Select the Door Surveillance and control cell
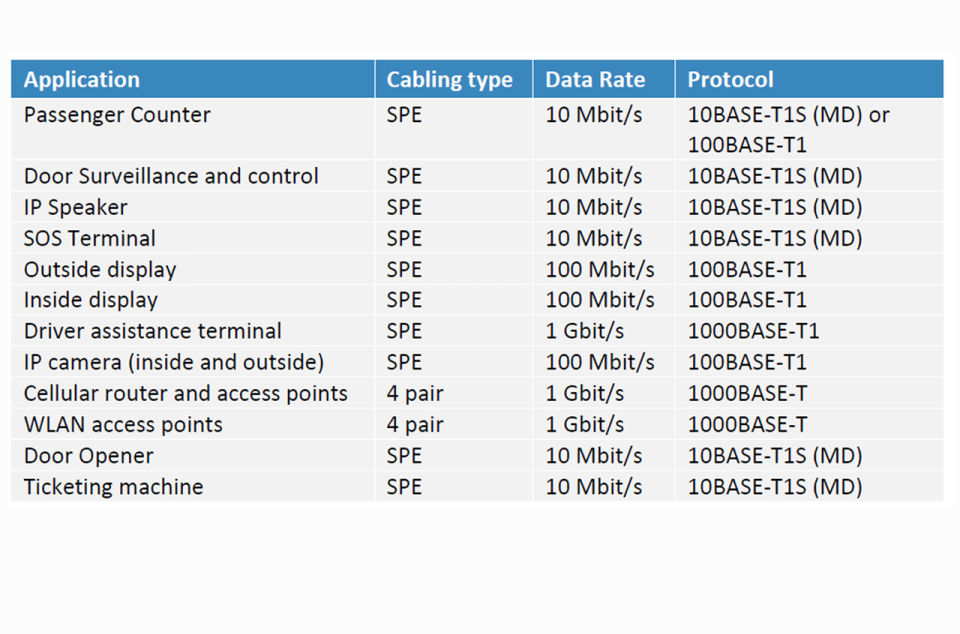The width and height of the screenshot is (960, 634). pos(171,176)
